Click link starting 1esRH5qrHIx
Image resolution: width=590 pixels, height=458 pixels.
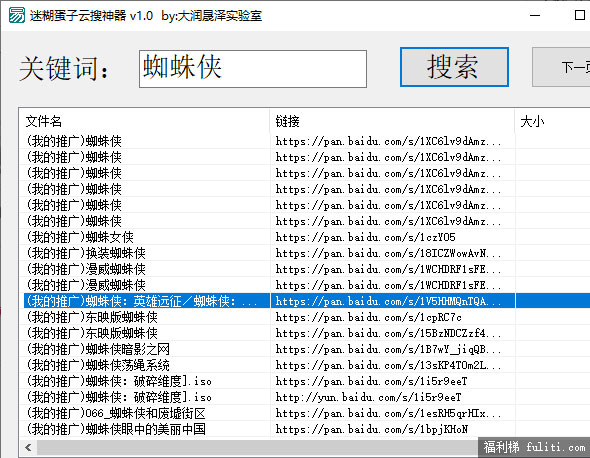(x=388, y=413)
